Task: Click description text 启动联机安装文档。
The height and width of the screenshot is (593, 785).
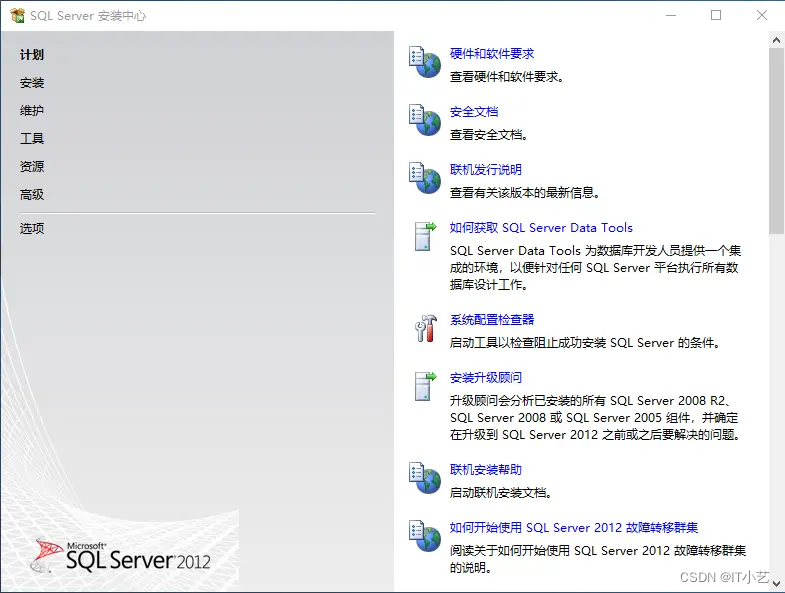Action: point(501,493)
